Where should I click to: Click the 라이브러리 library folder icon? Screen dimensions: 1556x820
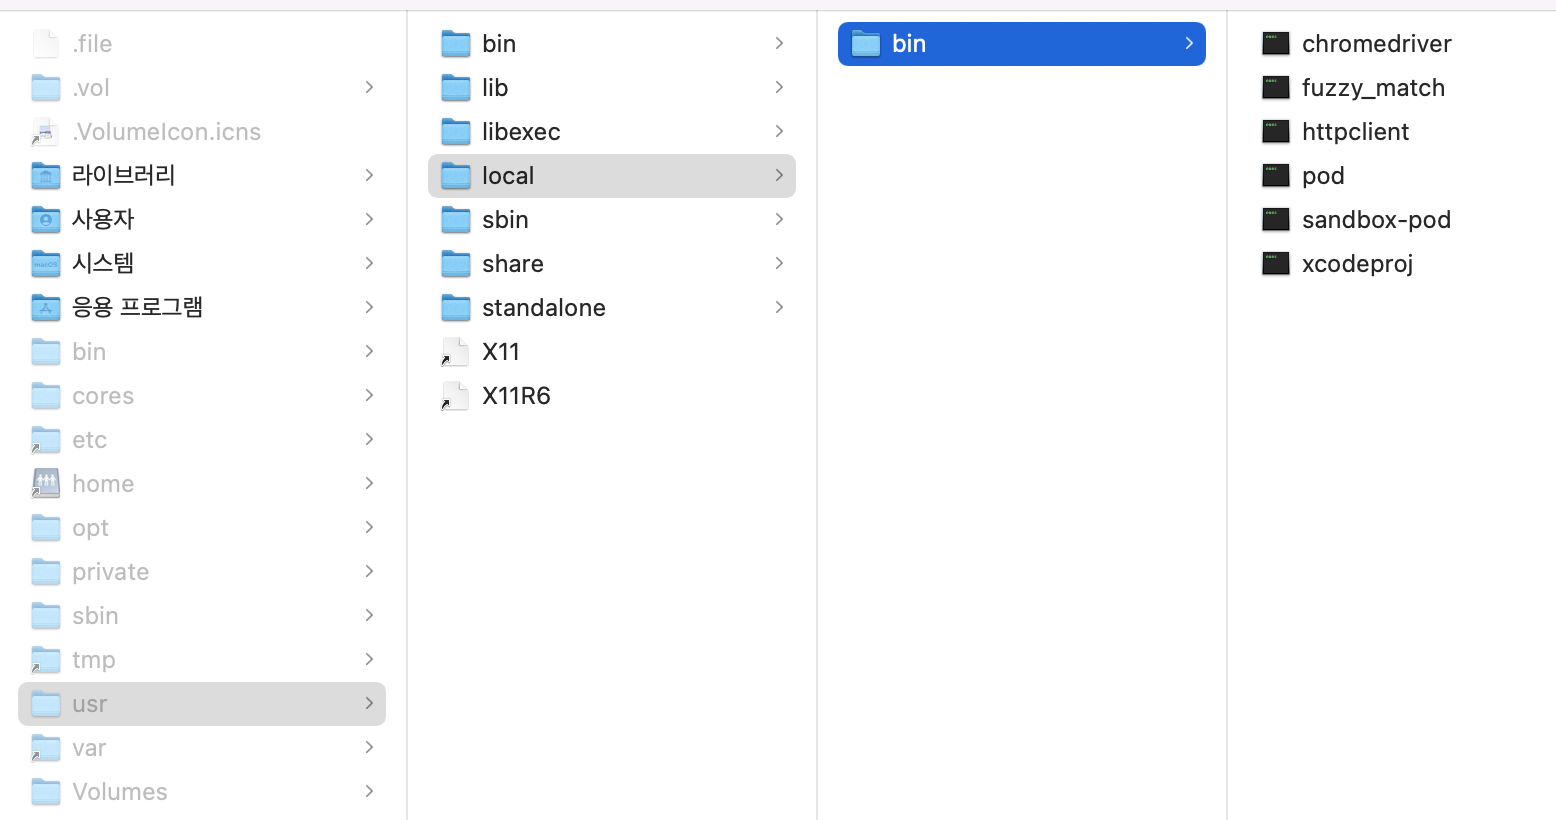pyautogui.click(x=46, y=175)
